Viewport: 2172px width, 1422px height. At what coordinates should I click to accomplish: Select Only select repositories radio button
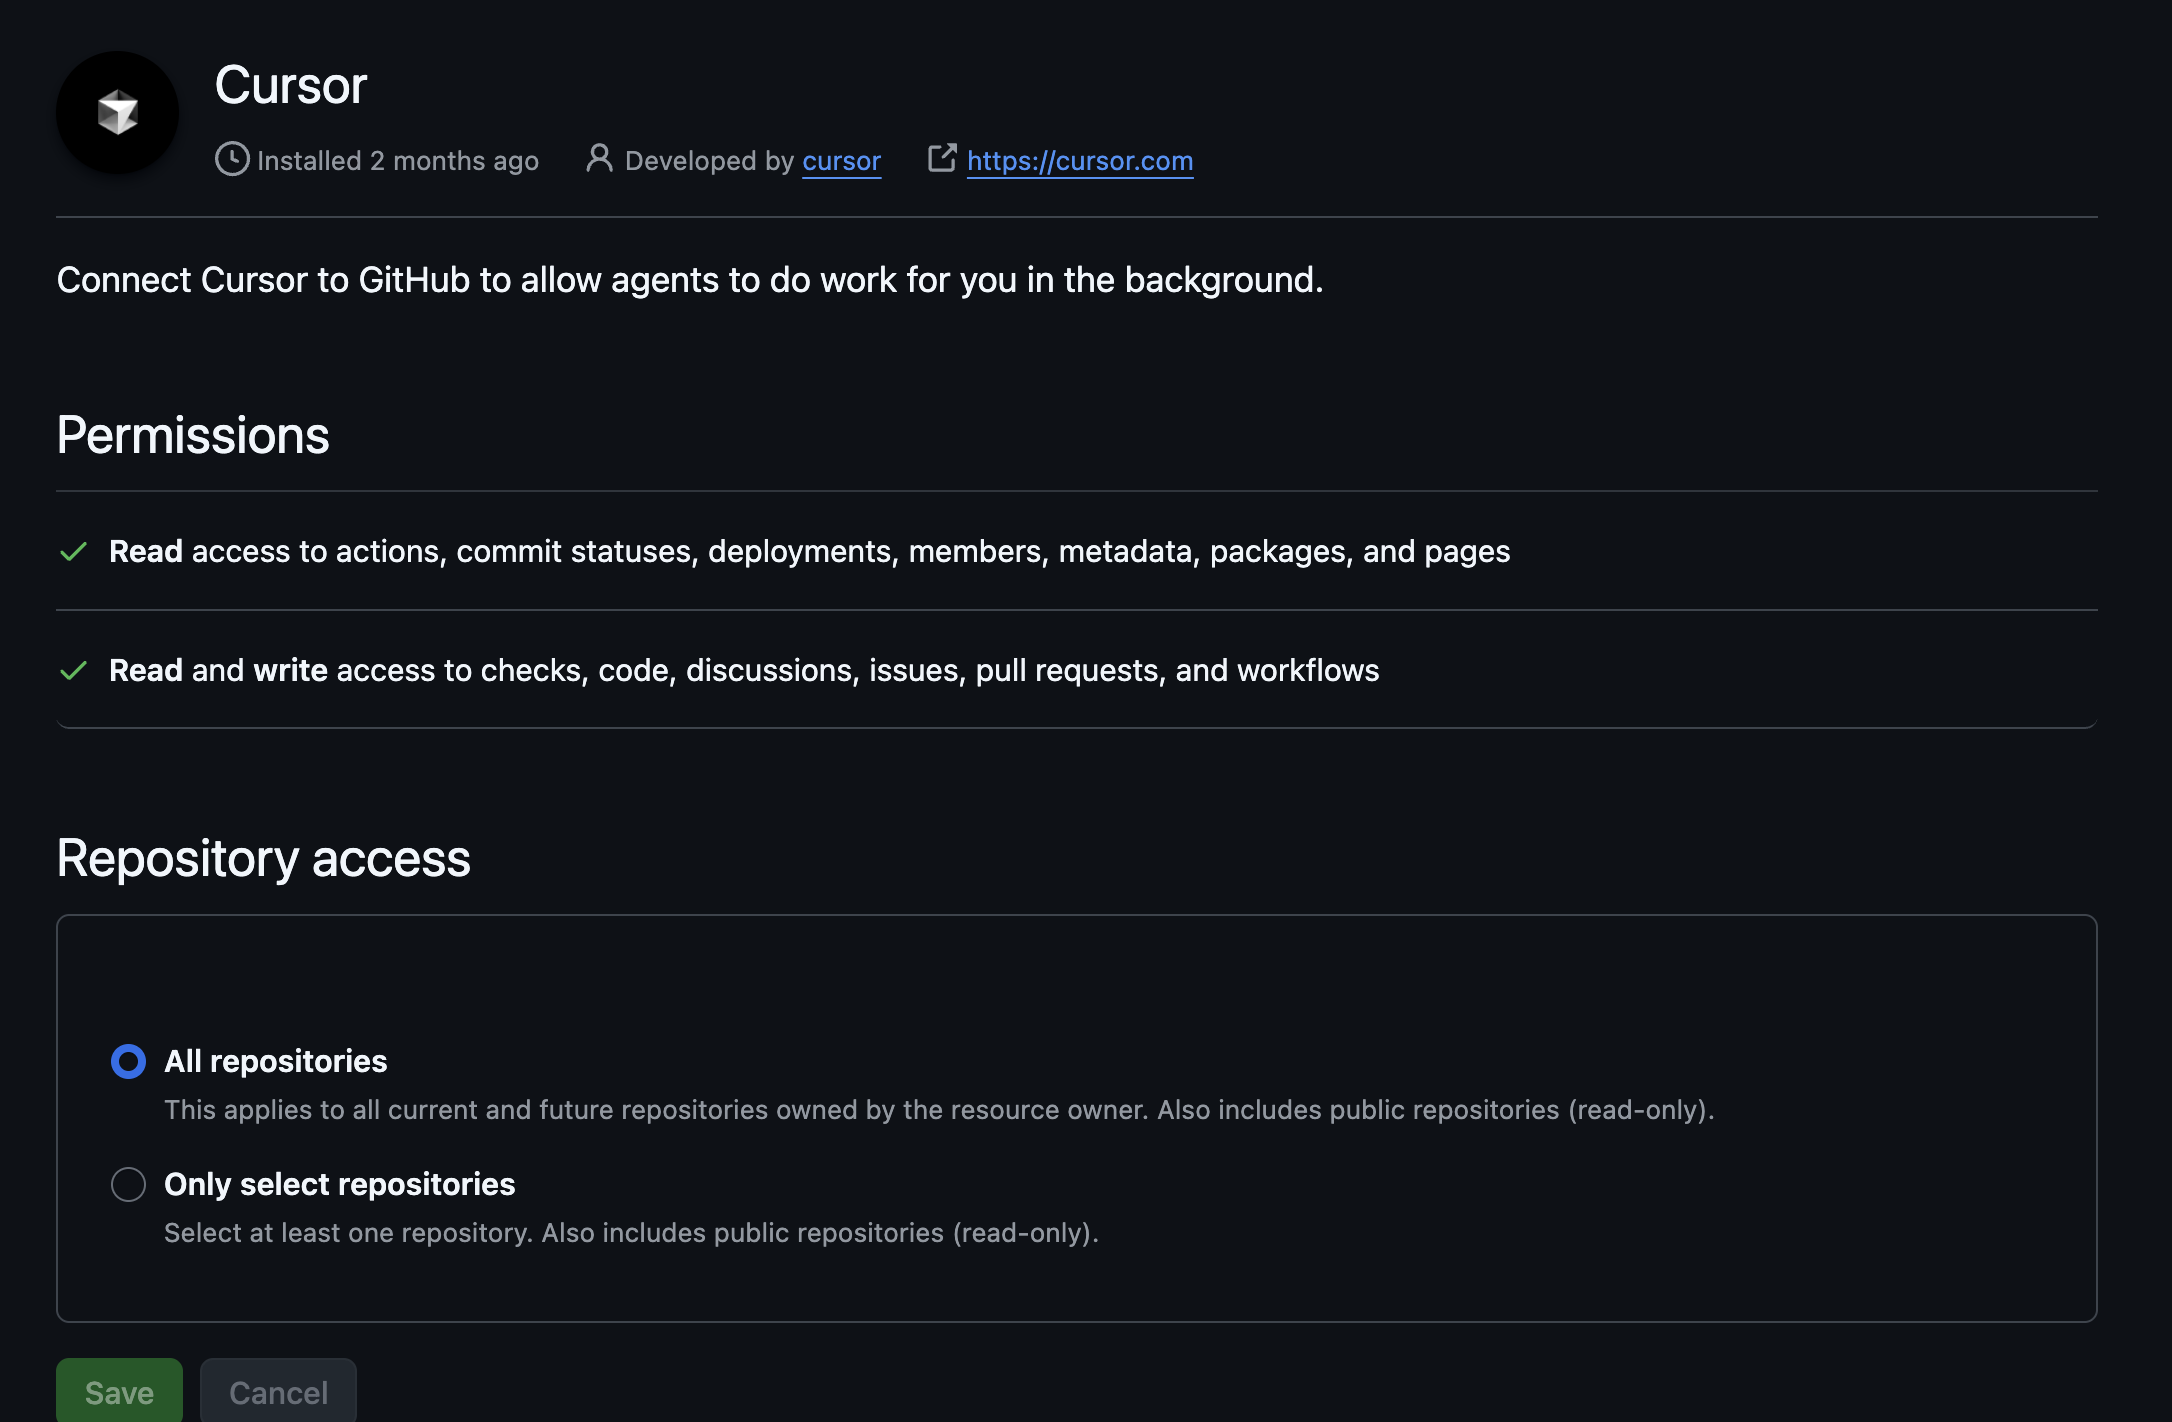(128, 1184)
